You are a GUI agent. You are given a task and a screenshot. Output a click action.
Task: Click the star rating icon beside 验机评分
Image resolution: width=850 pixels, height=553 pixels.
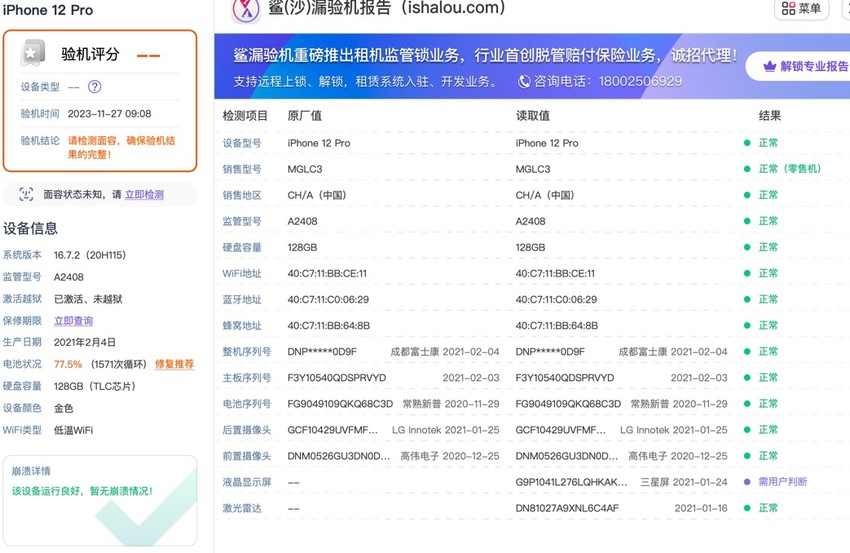pos(33,53)
